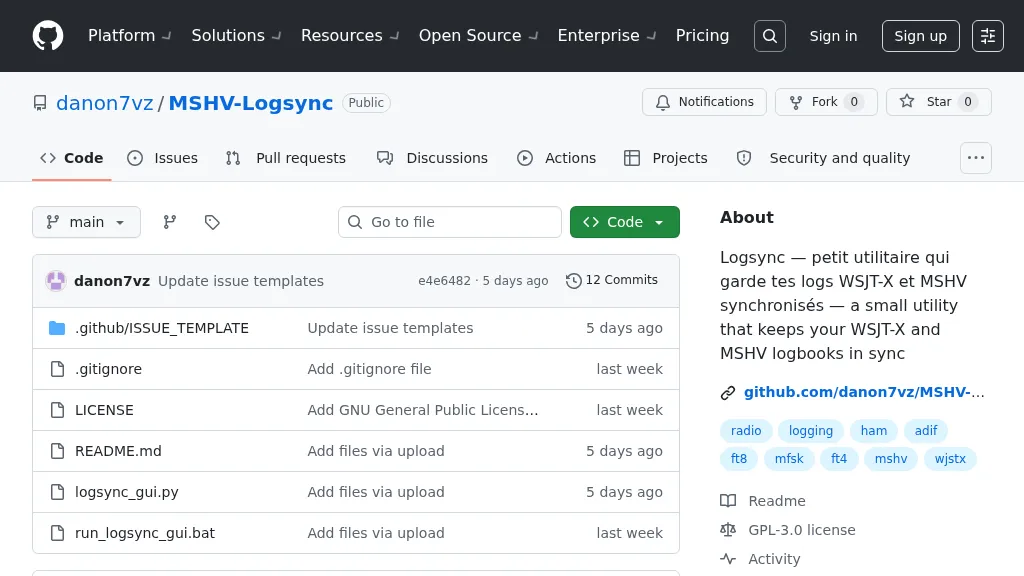Click the radio topic tag
Viewport: 1024px width, 576px height.
(746, 431)
